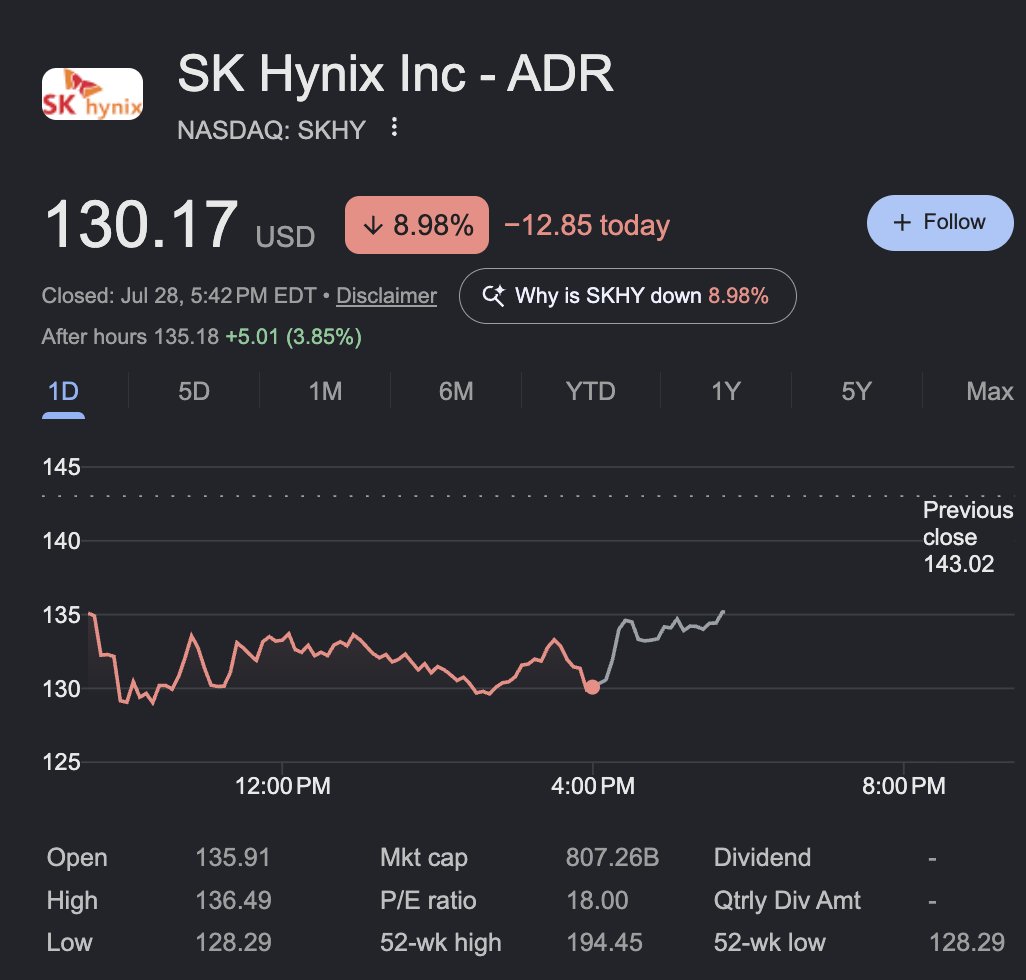Select the Max chart tab
The height and width of the screenshot is (980, 1026).
989,391
